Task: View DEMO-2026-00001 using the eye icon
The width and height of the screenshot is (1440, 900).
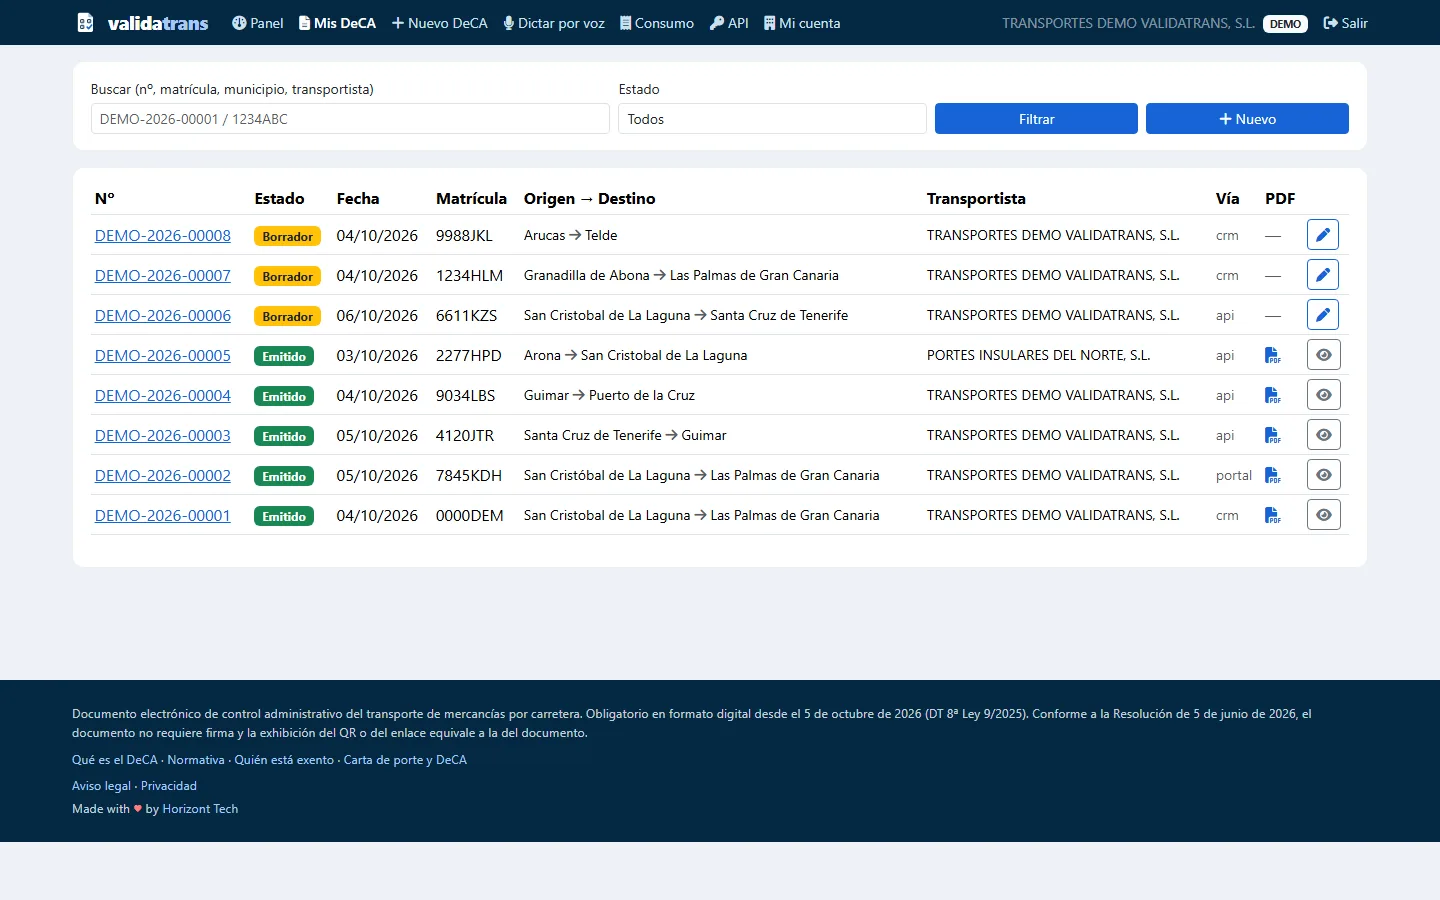Action: 1324,515
